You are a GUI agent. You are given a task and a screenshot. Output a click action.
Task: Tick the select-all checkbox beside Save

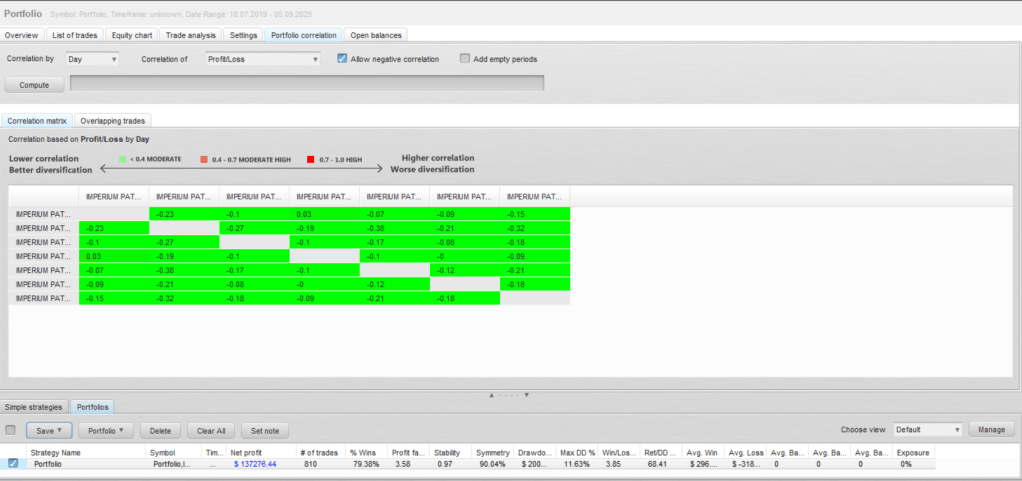[11, 430]
